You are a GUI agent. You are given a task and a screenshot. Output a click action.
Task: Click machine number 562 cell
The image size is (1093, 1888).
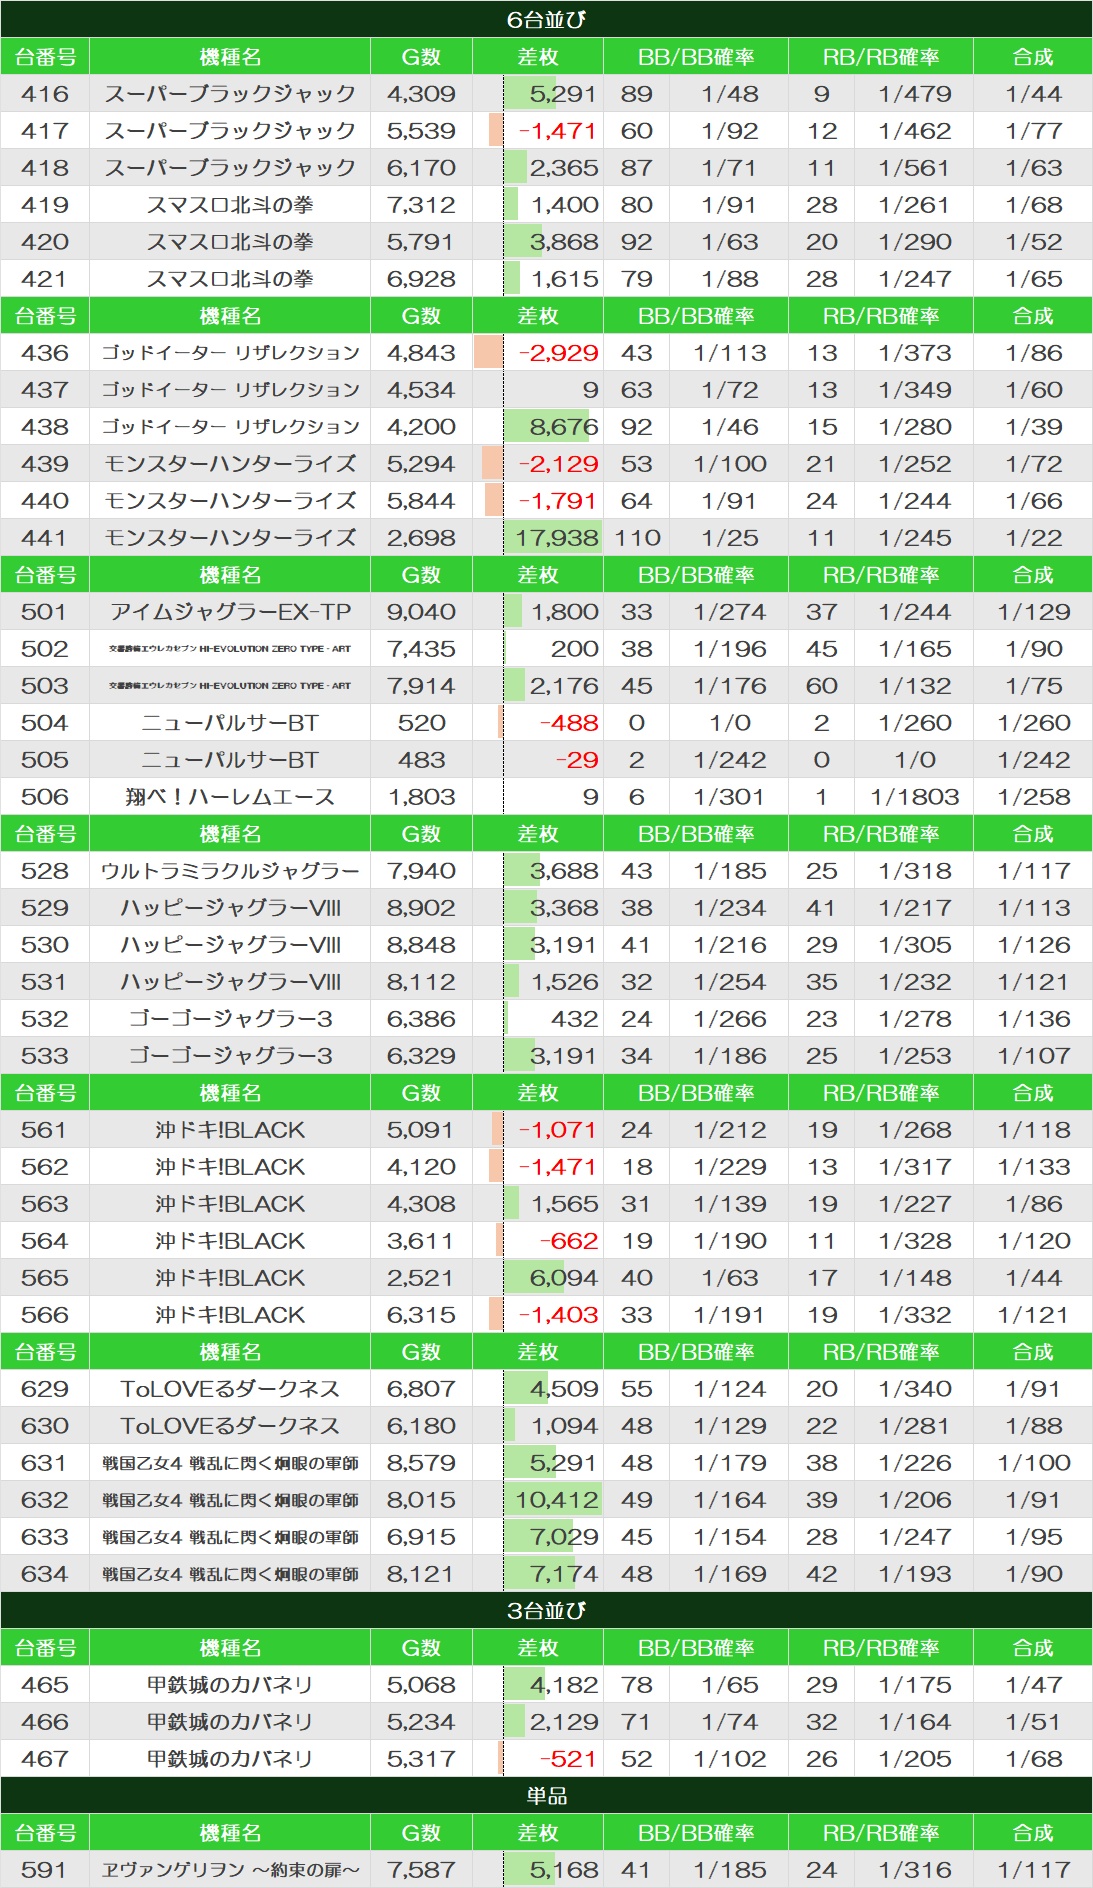tap(45, 1167)
